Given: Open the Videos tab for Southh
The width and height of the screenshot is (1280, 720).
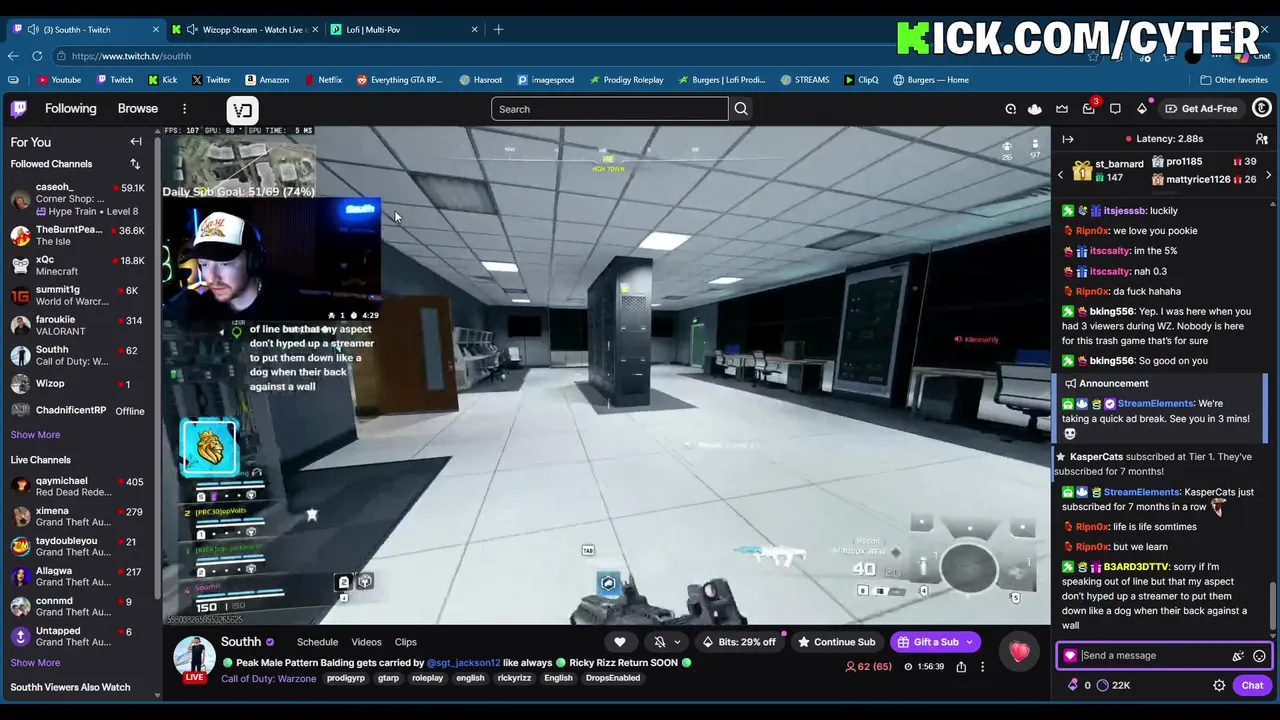Looking at the screenshot, I should [x=366, y=642].
